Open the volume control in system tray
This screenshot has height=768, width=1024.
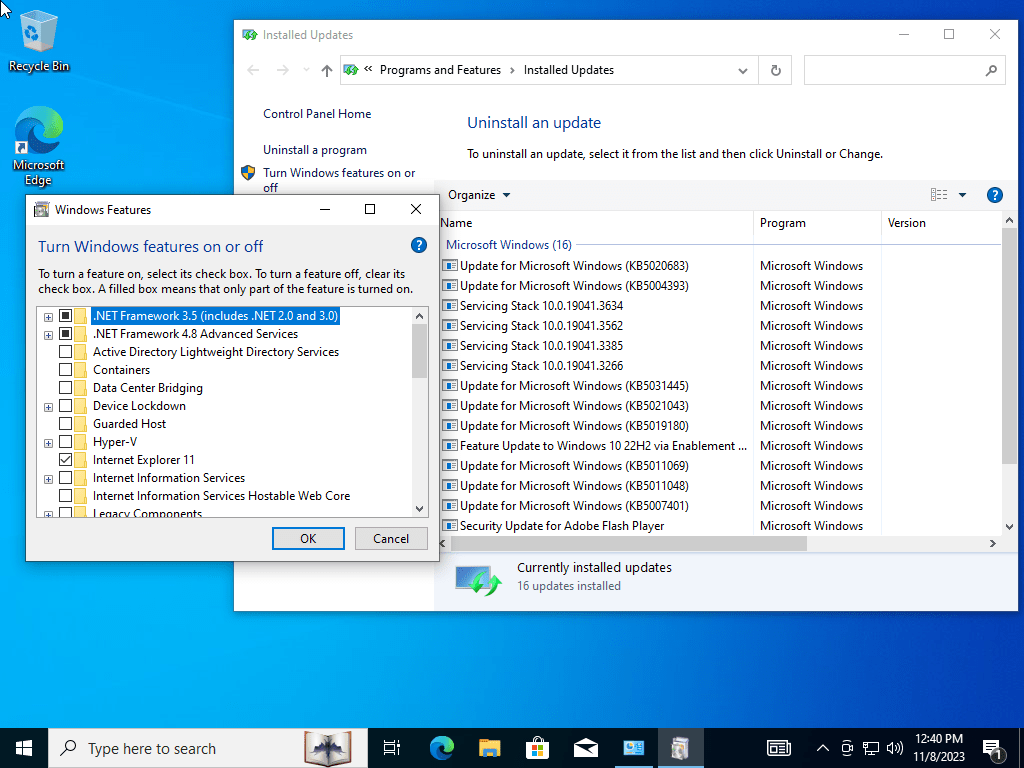[x=895, y=748]
